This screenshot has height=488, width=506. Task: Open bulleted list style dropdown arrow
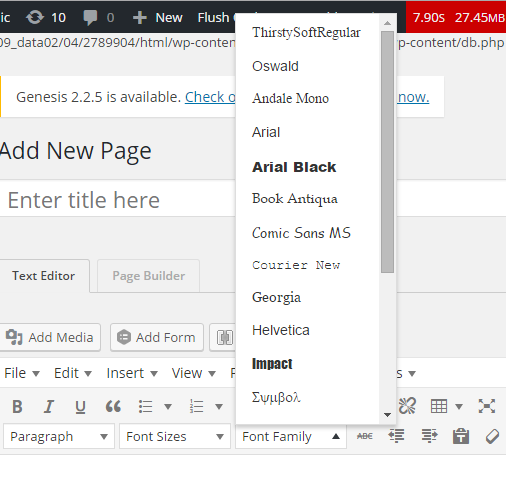pyautogui.click(x=168, y=406)
